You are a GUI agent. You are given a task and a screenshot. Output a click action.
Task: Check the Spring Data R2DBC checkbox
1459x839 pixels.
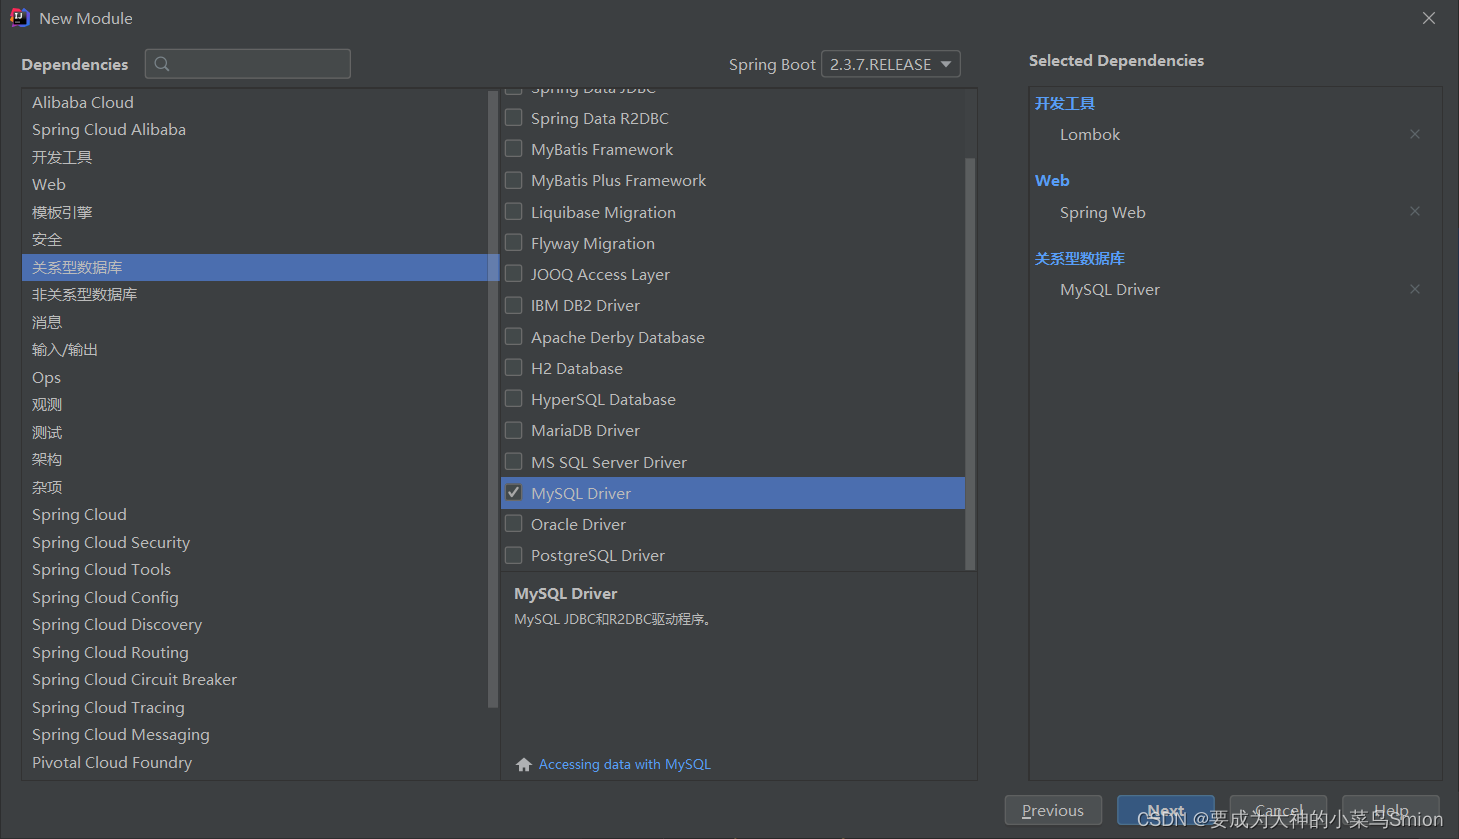coord(514,118)
